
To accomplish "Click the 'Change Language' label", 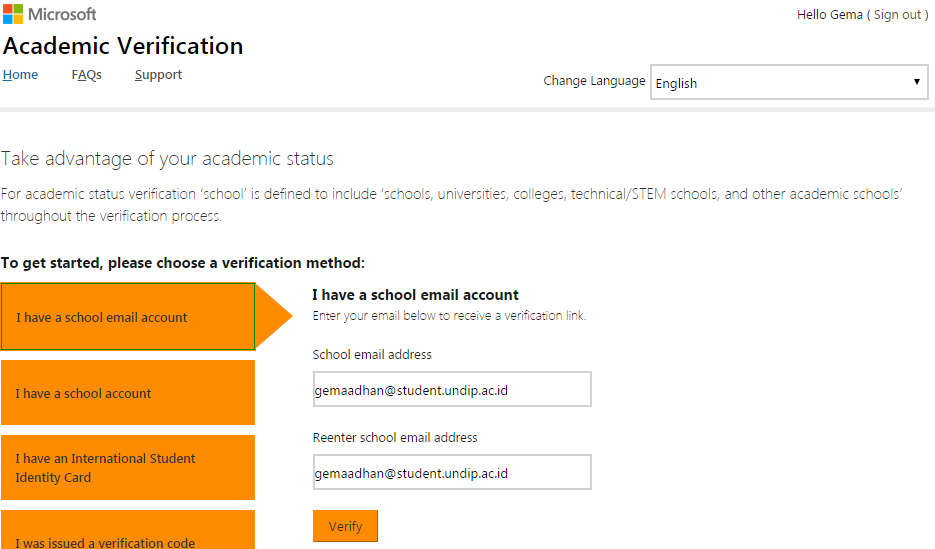I will [x=594, y=80].
